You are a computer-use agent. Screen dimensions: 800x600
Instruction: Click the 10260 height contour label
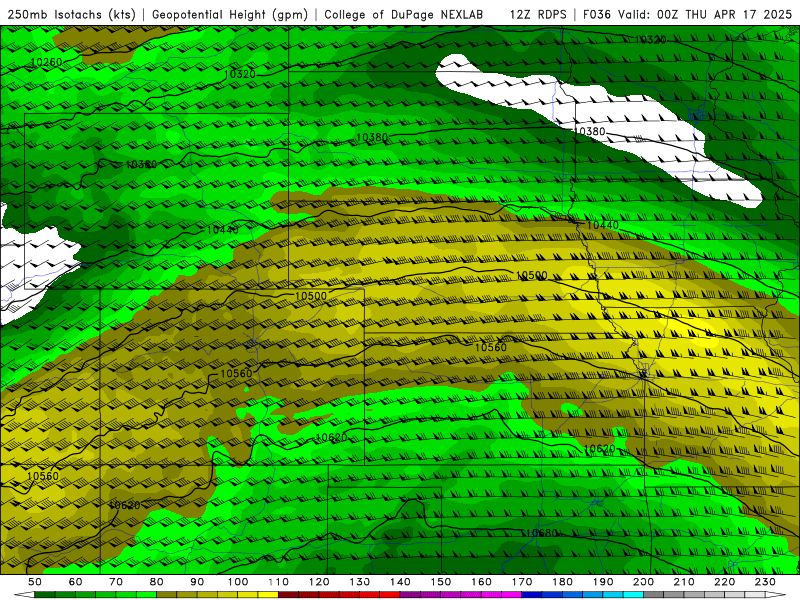[46, 62]
